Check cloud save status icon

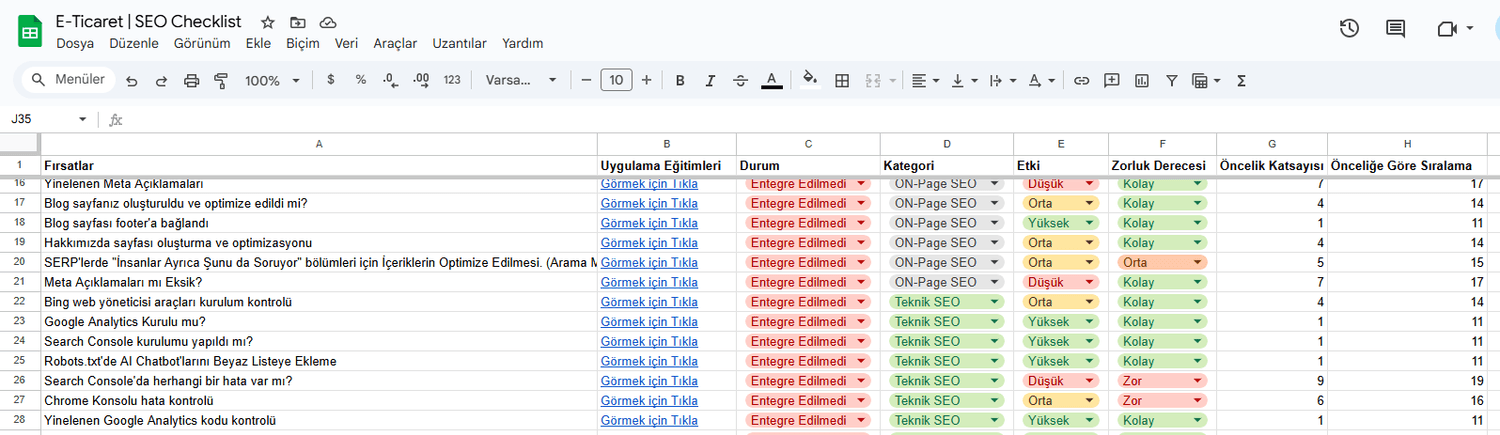(x=328, y=22)
